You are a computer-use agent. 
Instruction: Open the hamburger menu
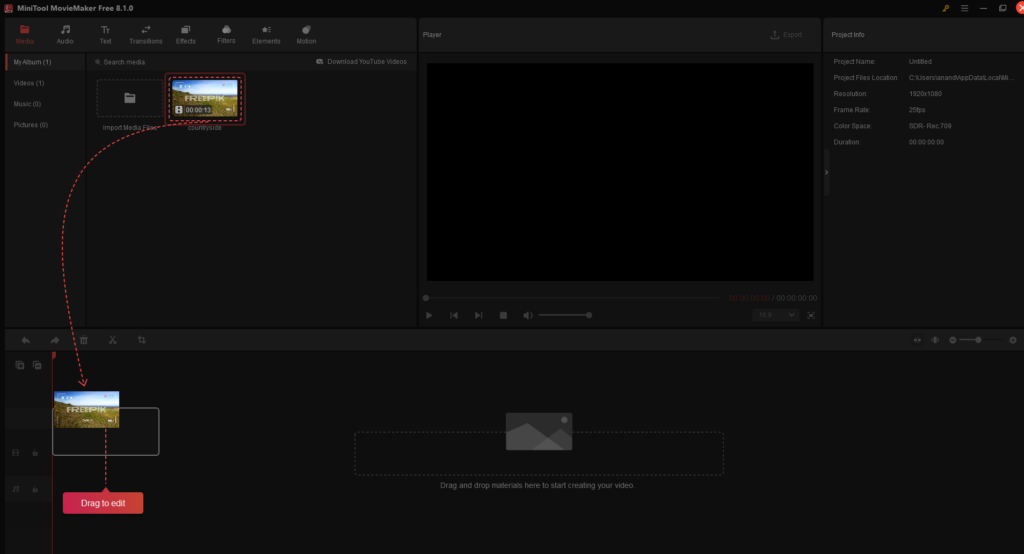point(965,8)
